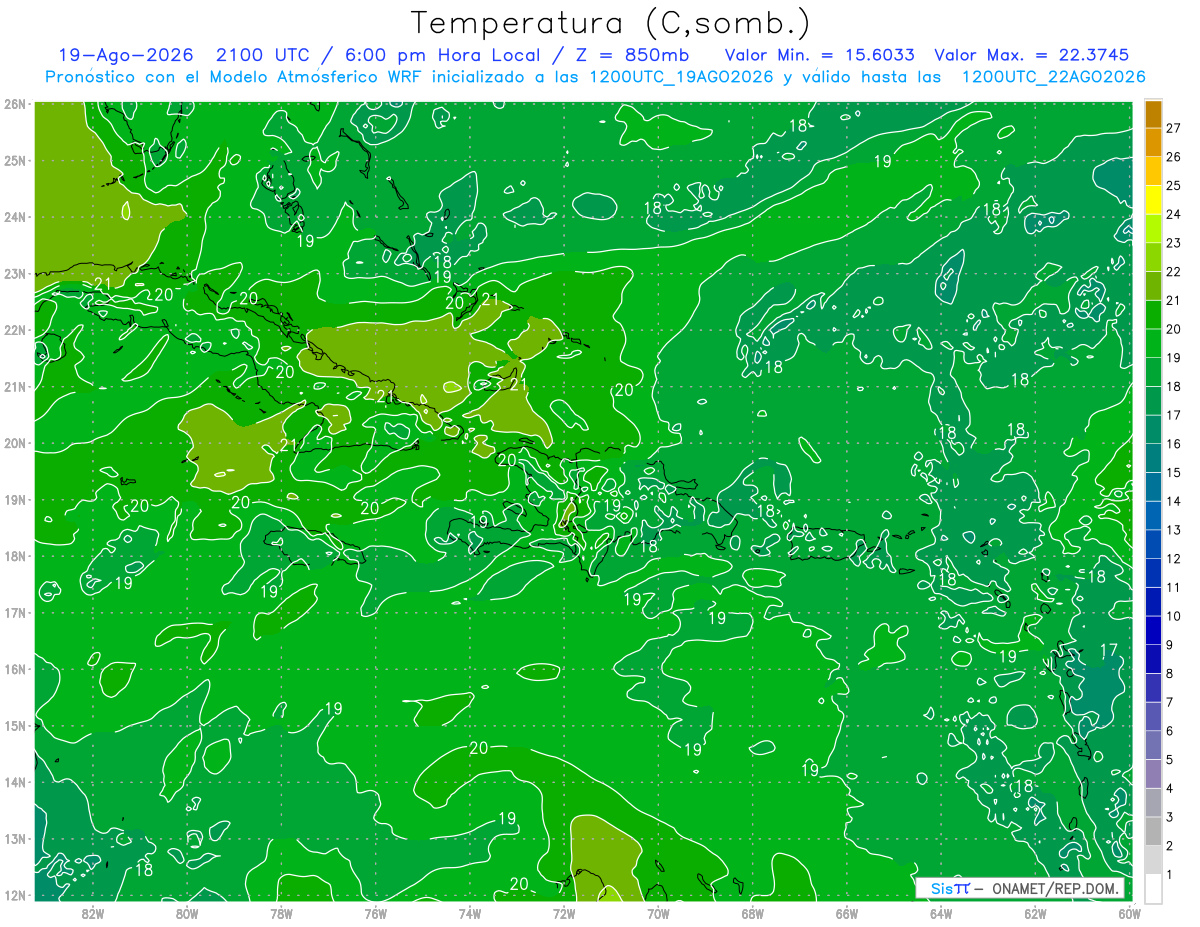
Task: Click color scale label 3
Action: click(x=1170, y=817)
